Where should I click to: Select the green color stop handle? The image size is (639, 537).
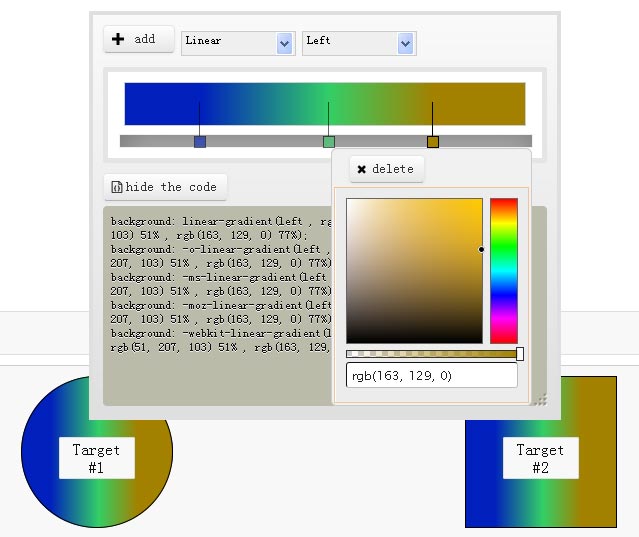click(329, 142)
